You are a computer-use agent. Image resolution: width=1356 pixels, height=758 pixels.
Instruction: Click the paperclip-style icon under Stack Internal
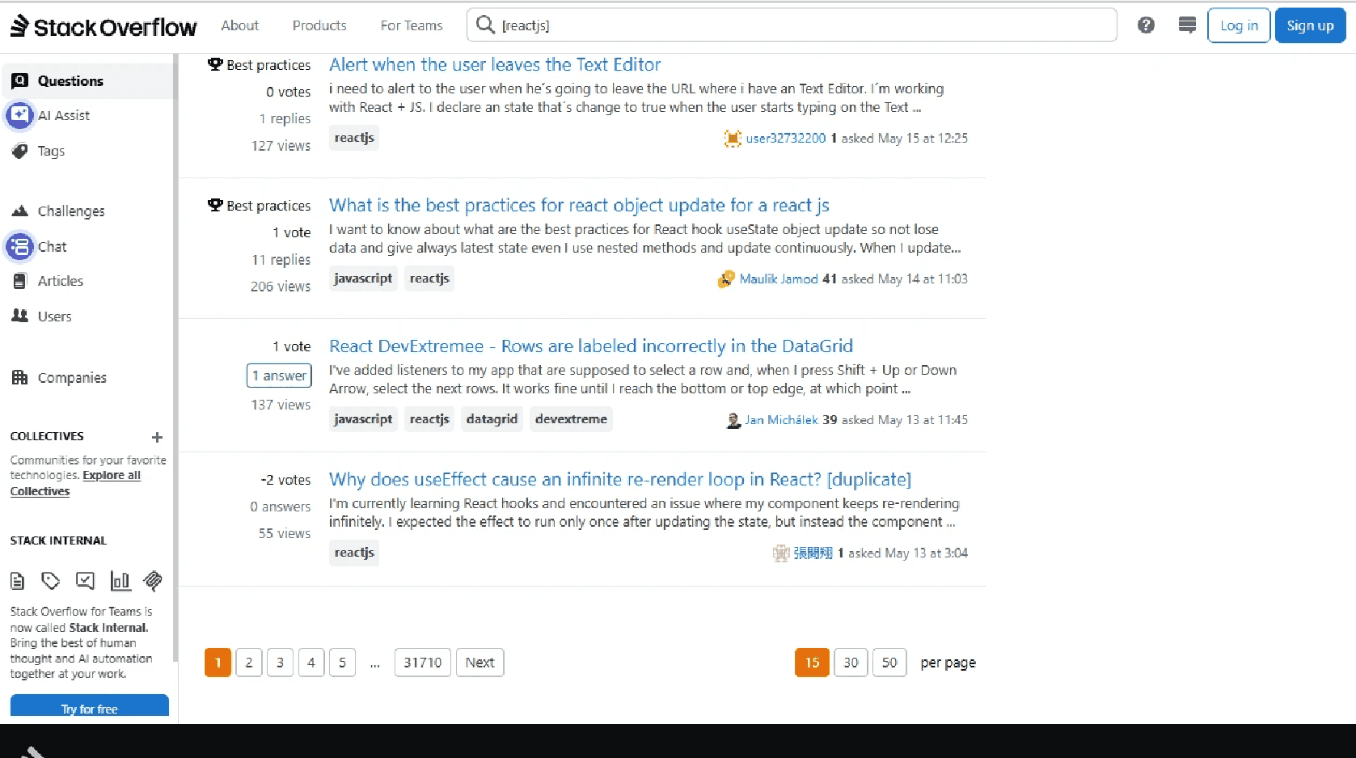pyautogui.click(x=153, y=580)
